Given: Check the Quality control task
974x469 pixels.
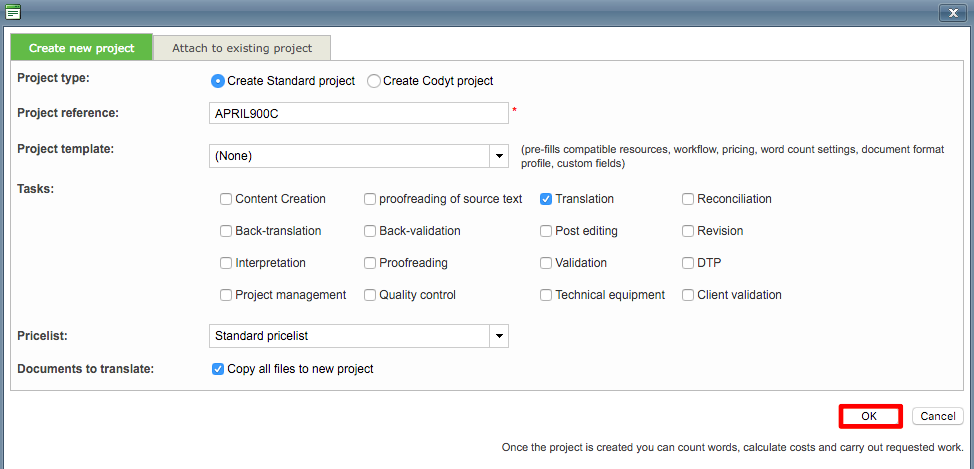Looking at the screenshot, I should tap(370, 295).
